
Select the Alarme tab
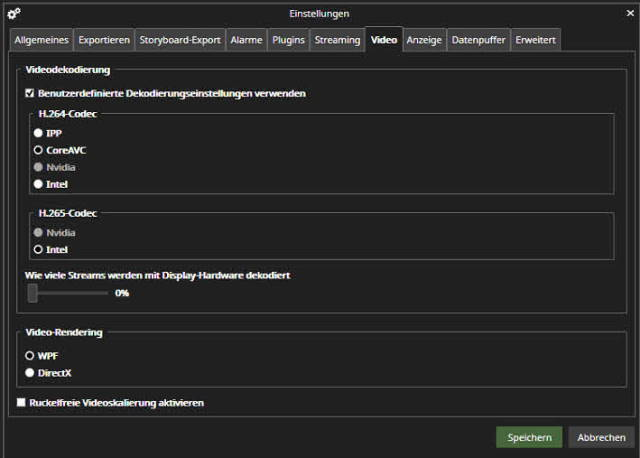coord(246,40)
